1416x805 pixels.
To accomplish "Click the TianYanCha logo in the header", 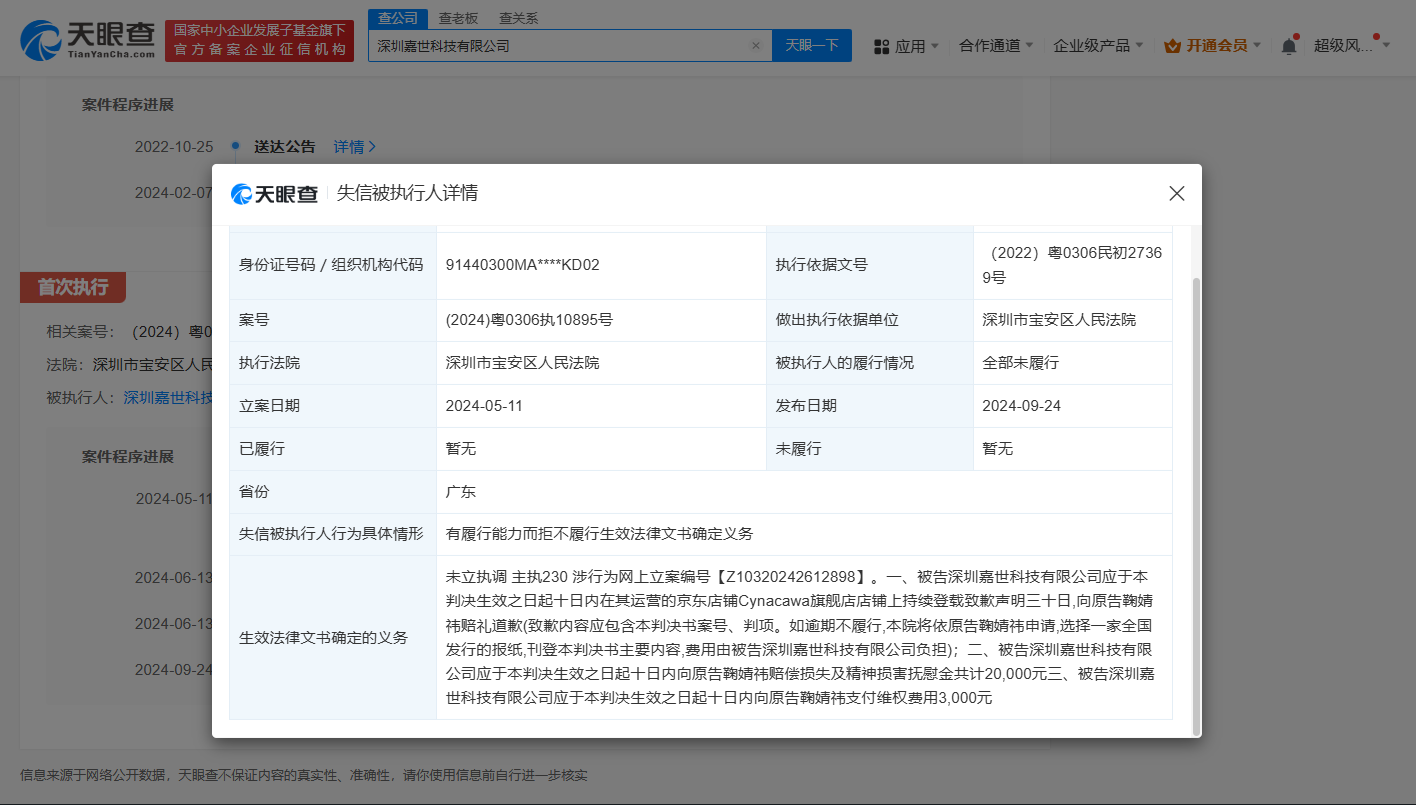I will (x=88, y=40).
